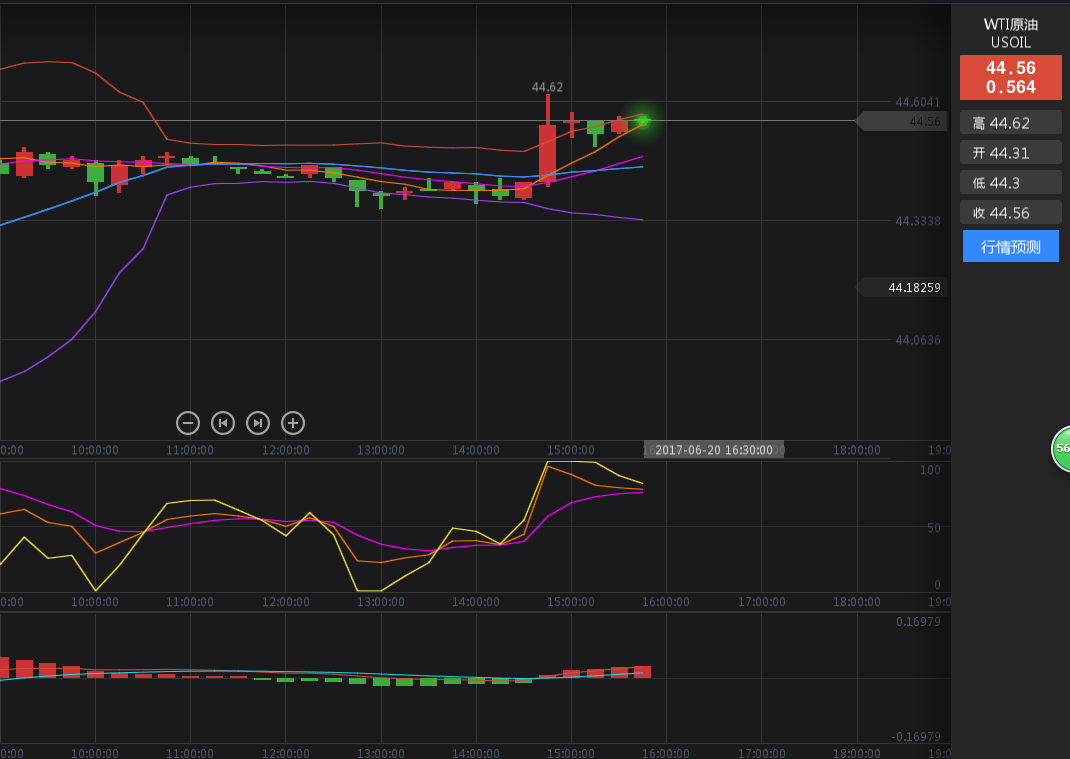The image size is (1070, 759).
Task: Click the skip to previous candle icon
Action: (223, 423)
